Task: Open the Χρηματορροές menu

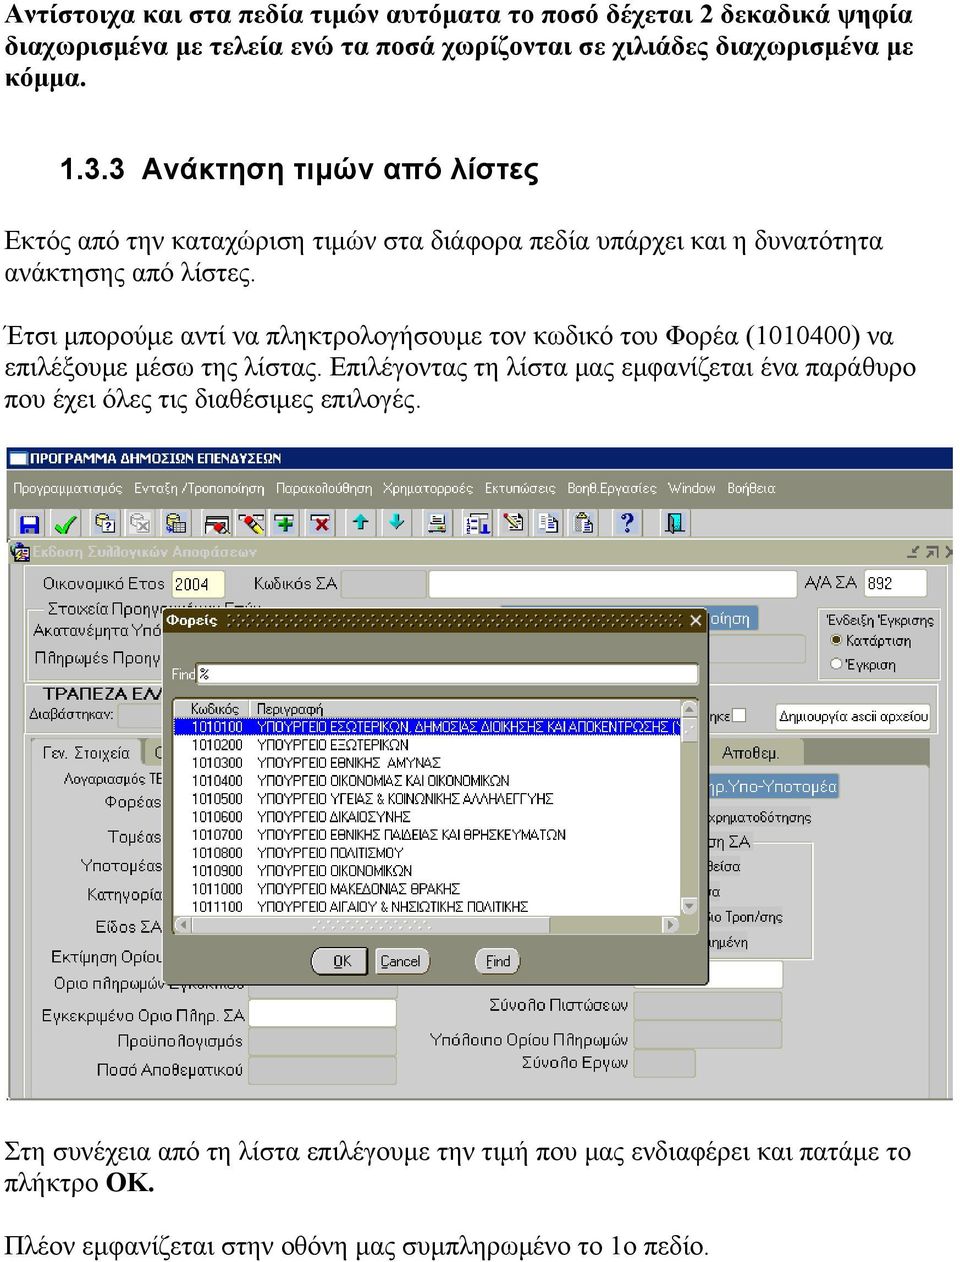Action: [428, 489]
